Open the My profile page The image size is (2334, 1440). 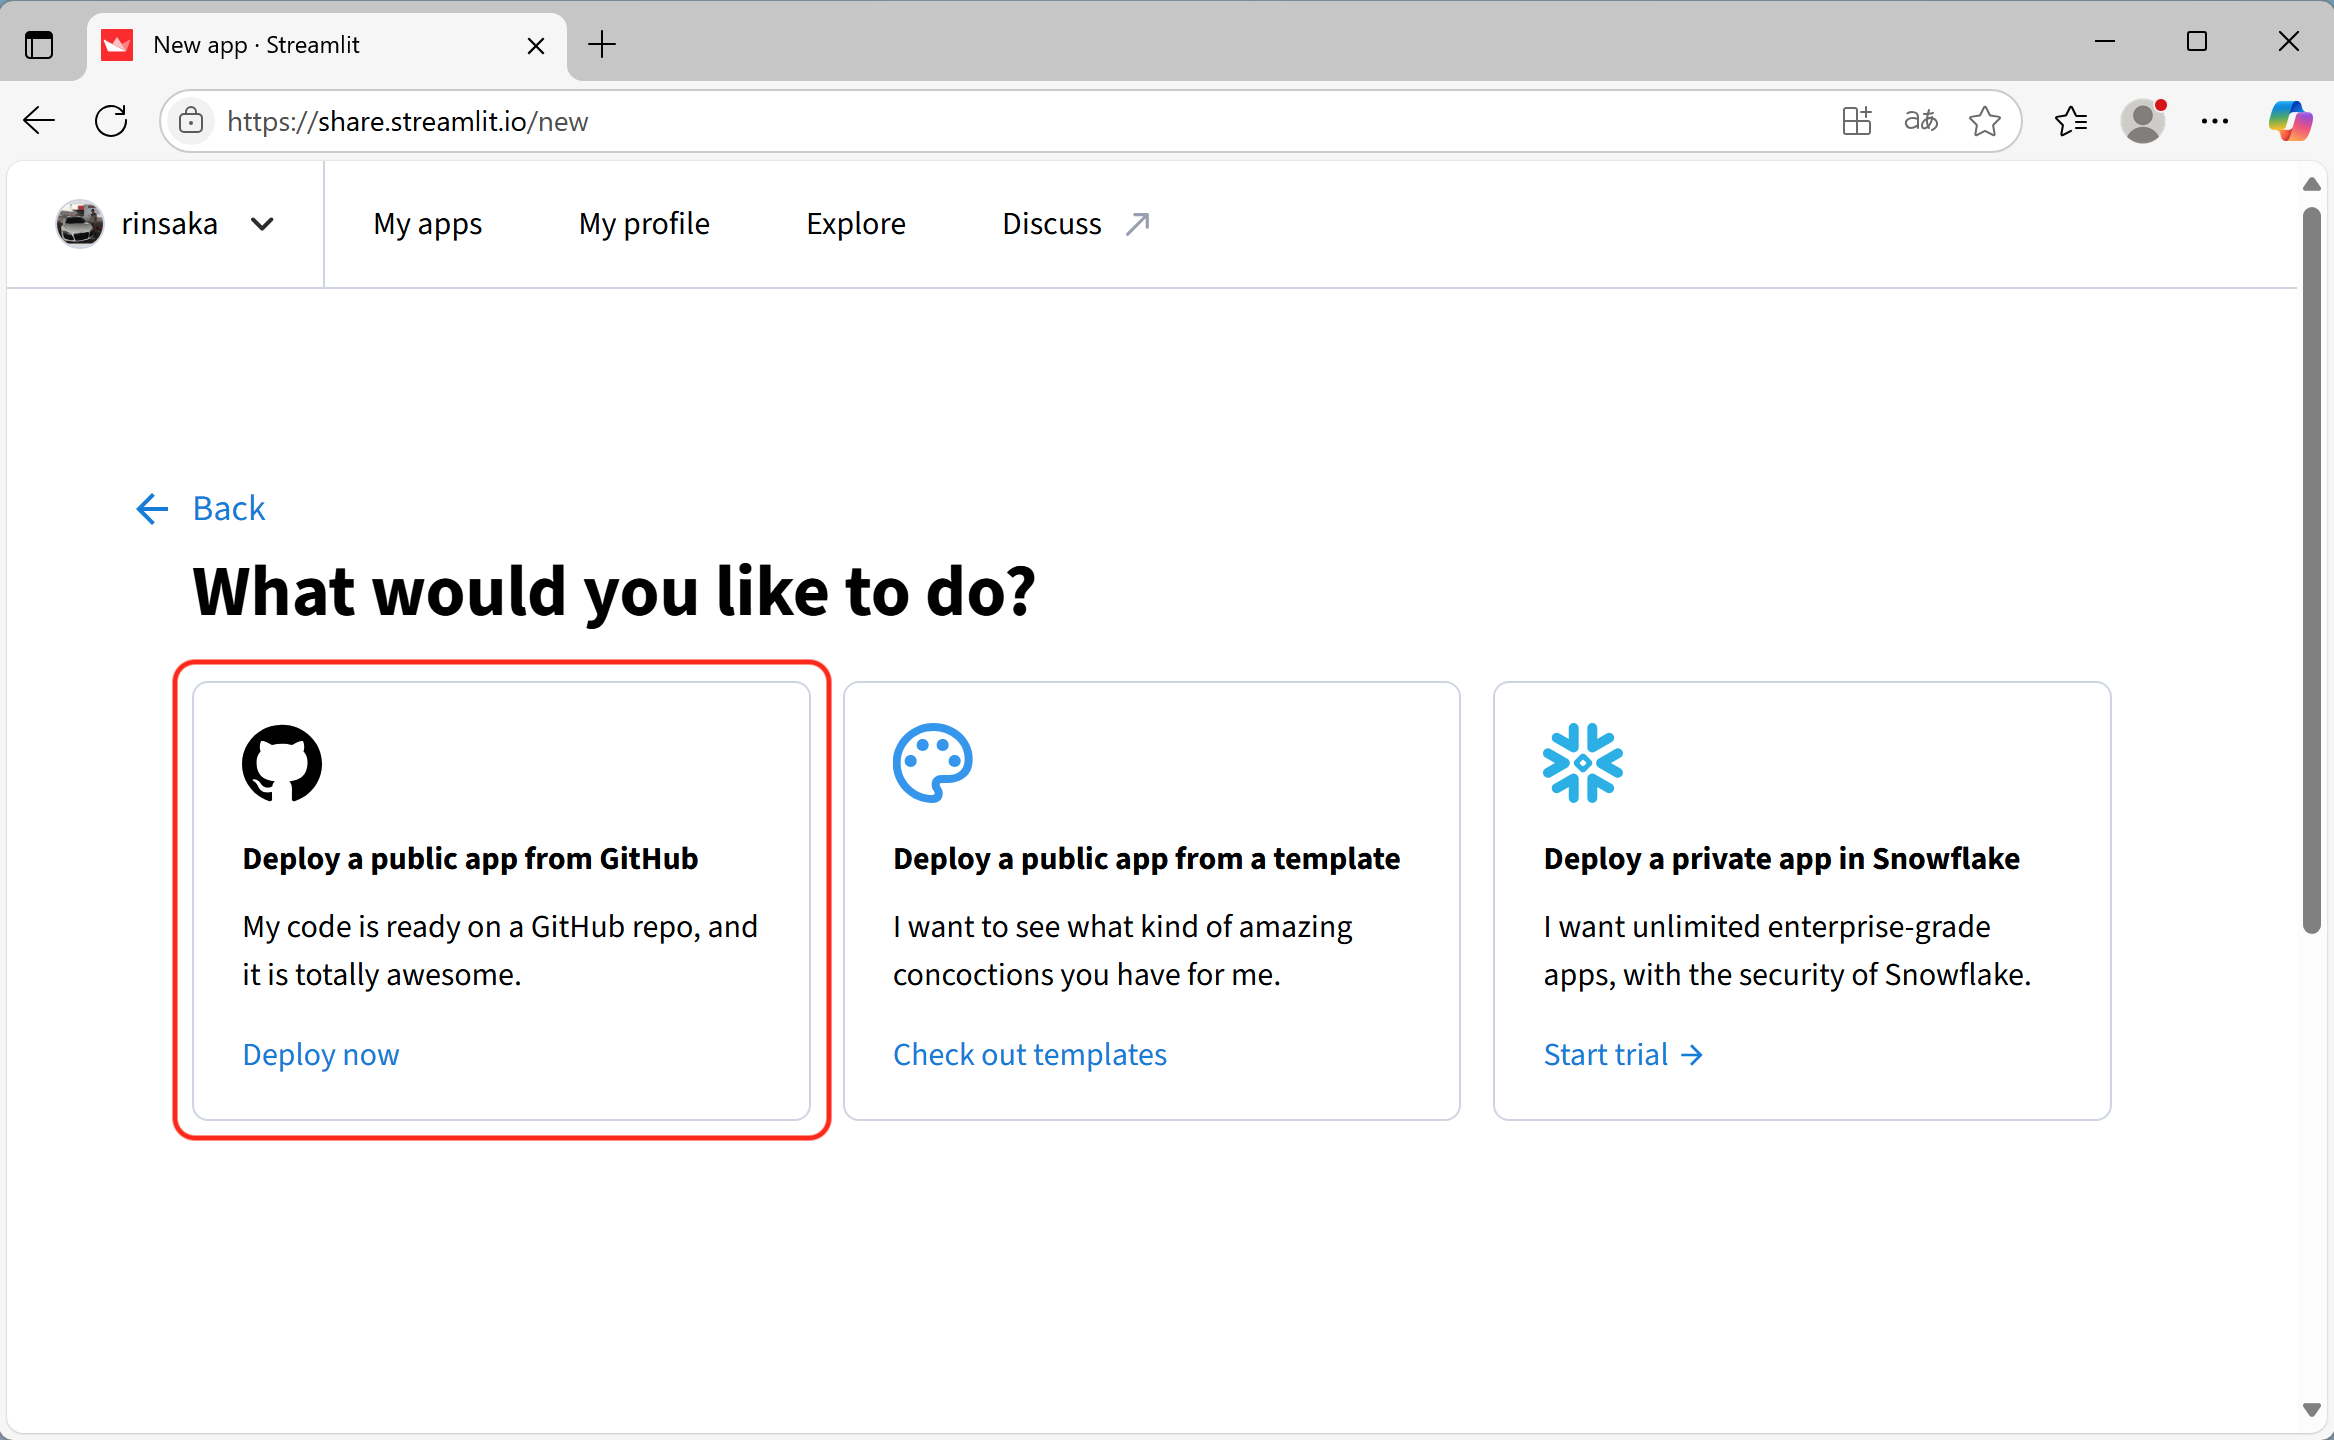tap(644, 224)
